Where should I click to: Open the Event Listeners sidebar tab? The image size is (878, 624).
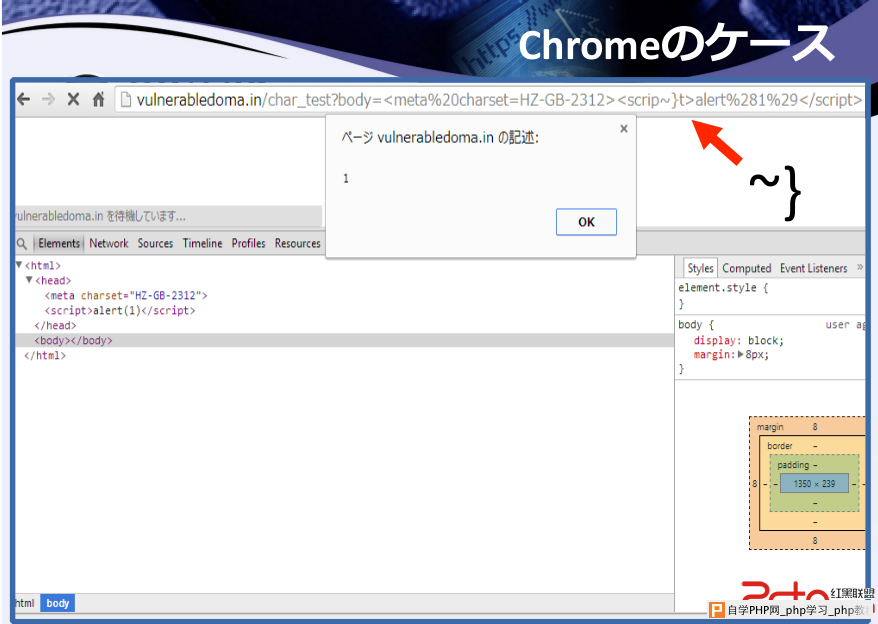pos(814,268)
